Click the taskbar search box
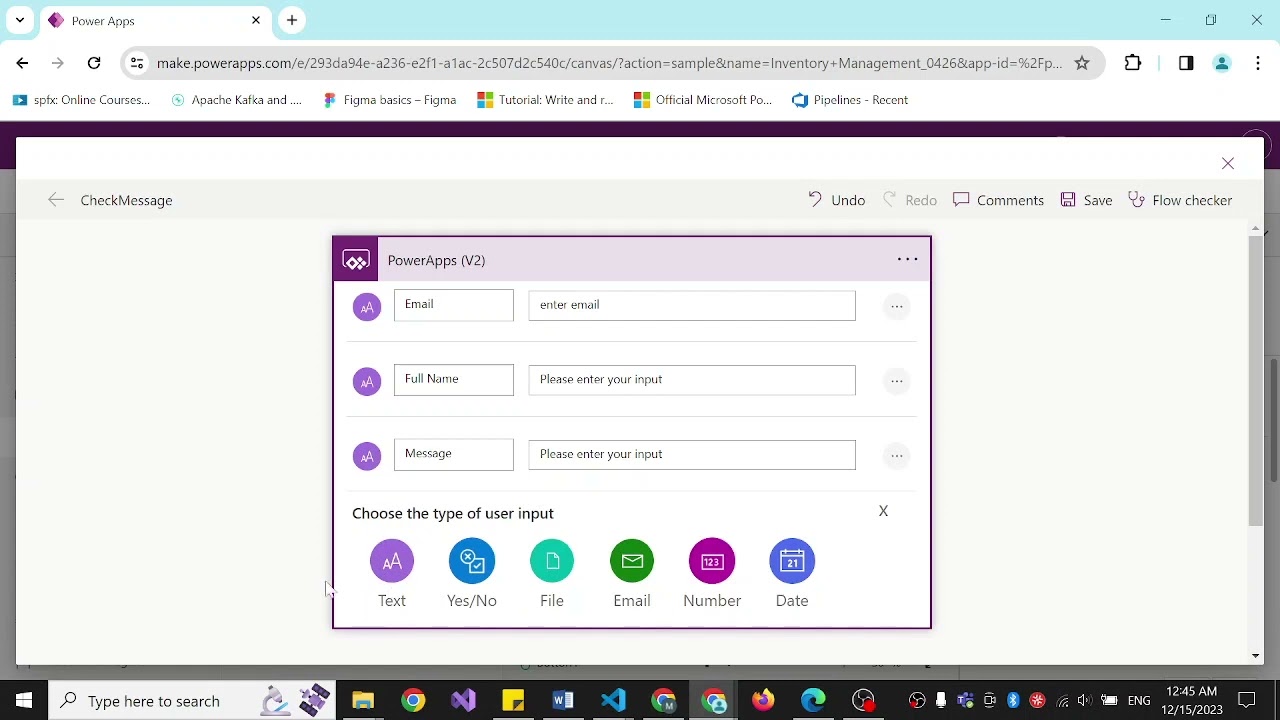The width and height of the screenshot is (1280, 720). pos(193,701)
